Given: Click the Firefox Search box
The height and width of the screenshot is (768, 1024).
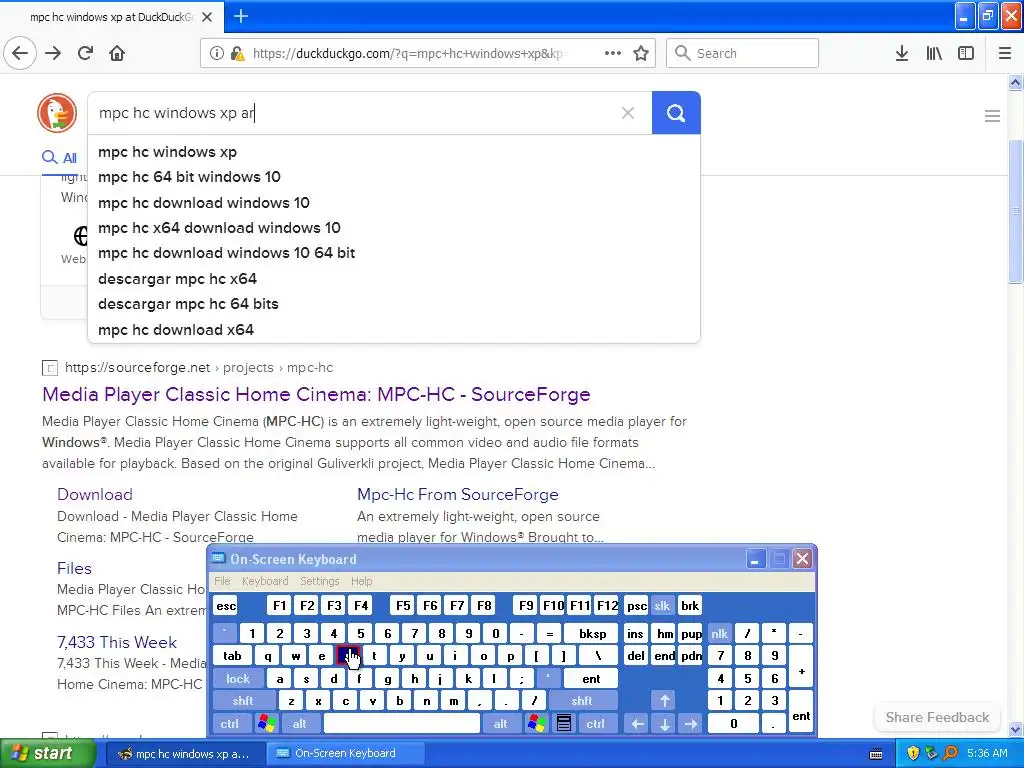Looking at the screenshot, I should click(742, 53).
